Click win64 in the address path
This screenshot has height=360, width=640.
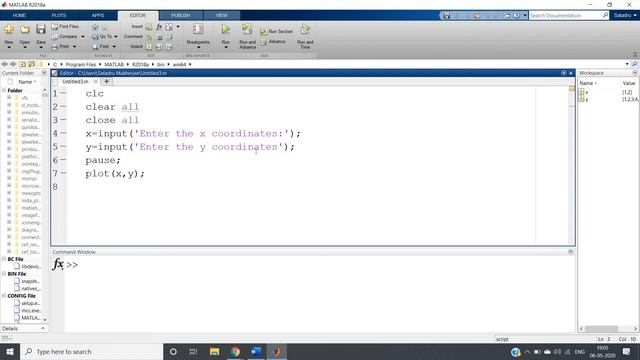click(179, 64)
